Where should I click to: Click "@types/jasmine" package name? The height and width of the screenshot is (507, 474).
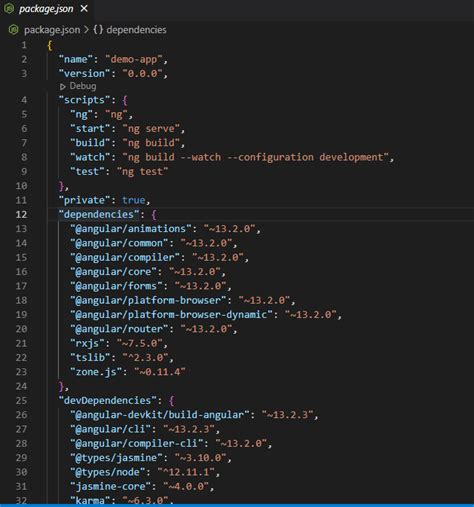[x=116, y=458]
